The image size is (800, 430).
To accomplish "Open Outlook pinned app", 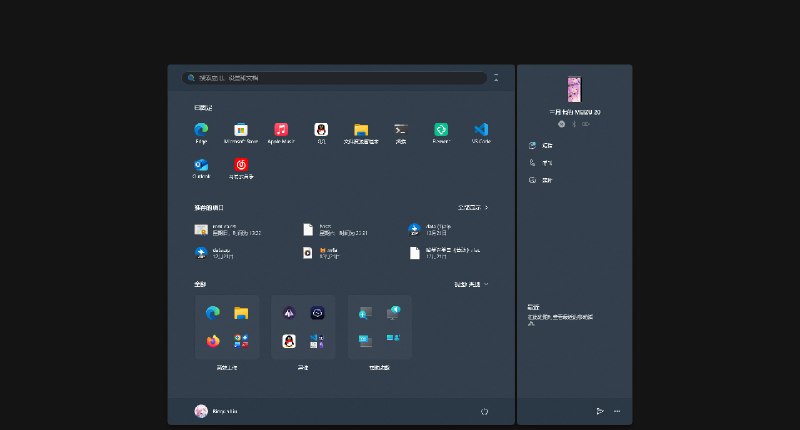I will [x=201, y=166].
